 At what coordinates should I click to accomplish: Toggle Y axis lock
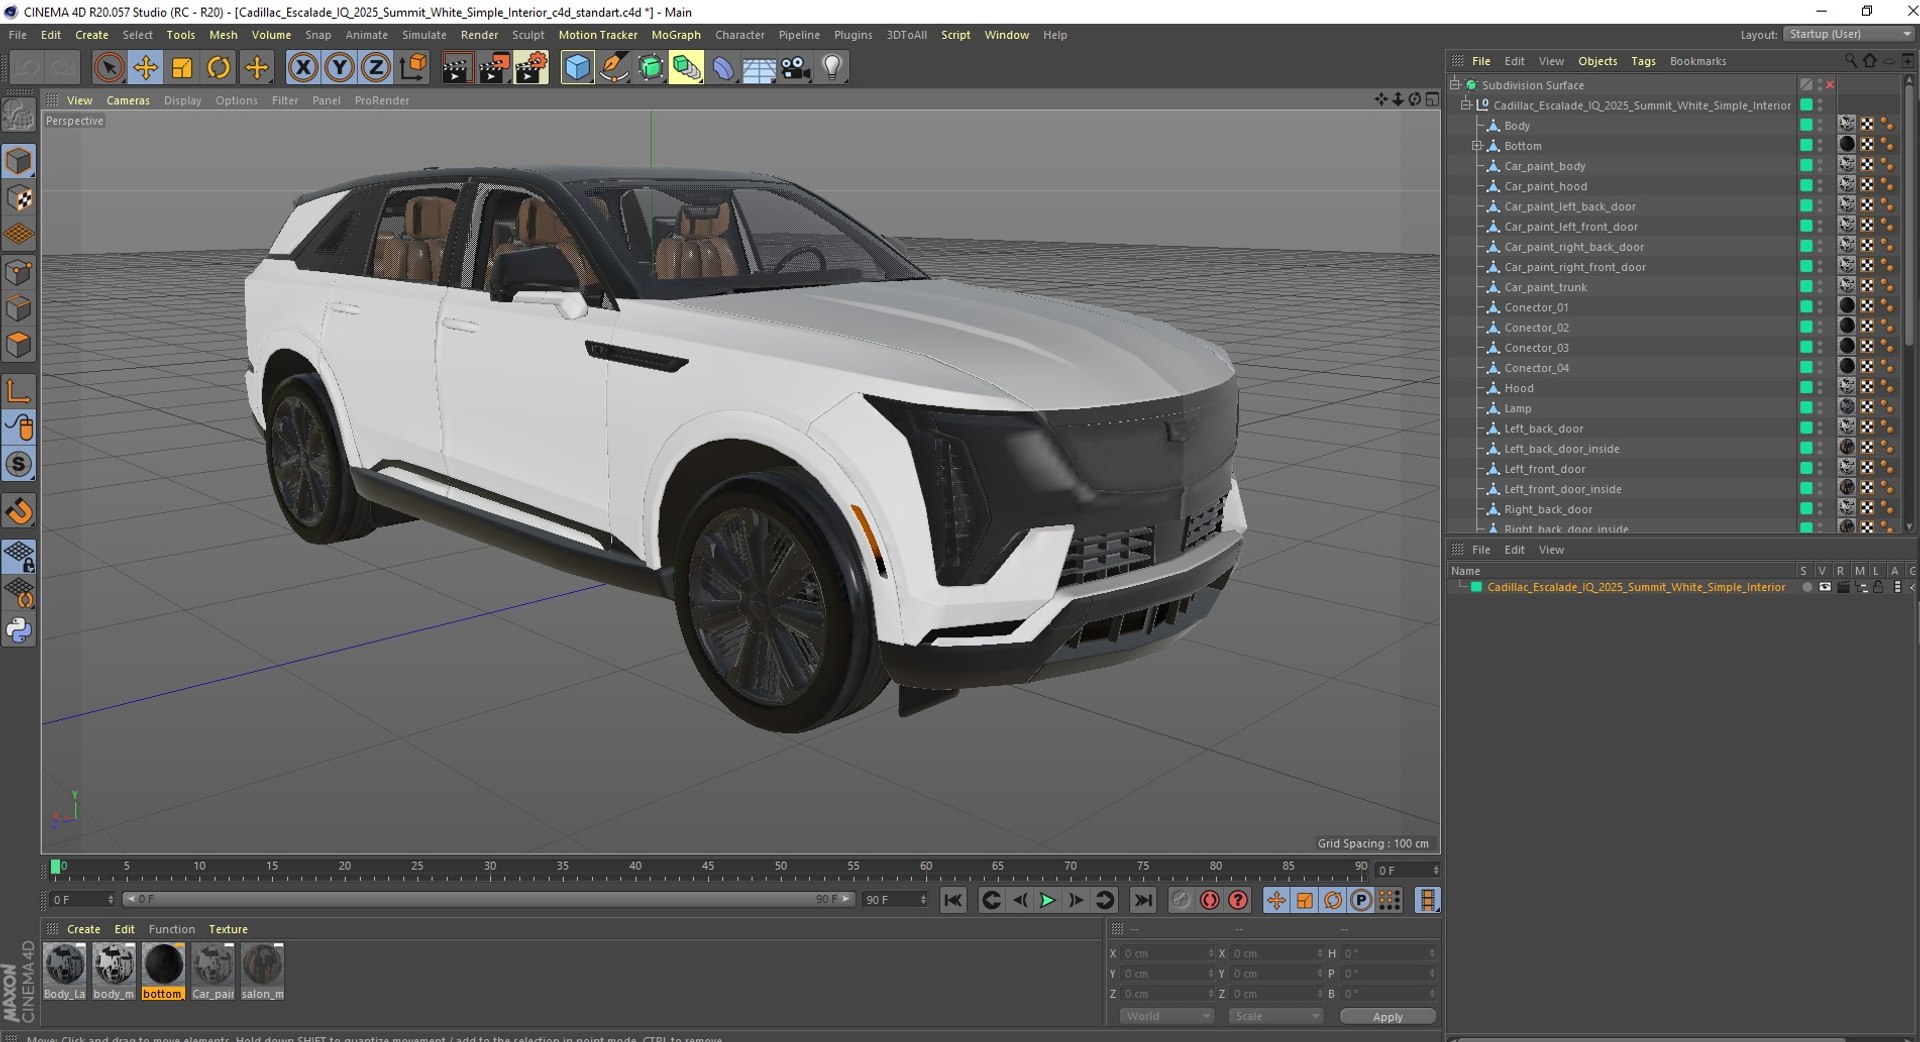339,68
